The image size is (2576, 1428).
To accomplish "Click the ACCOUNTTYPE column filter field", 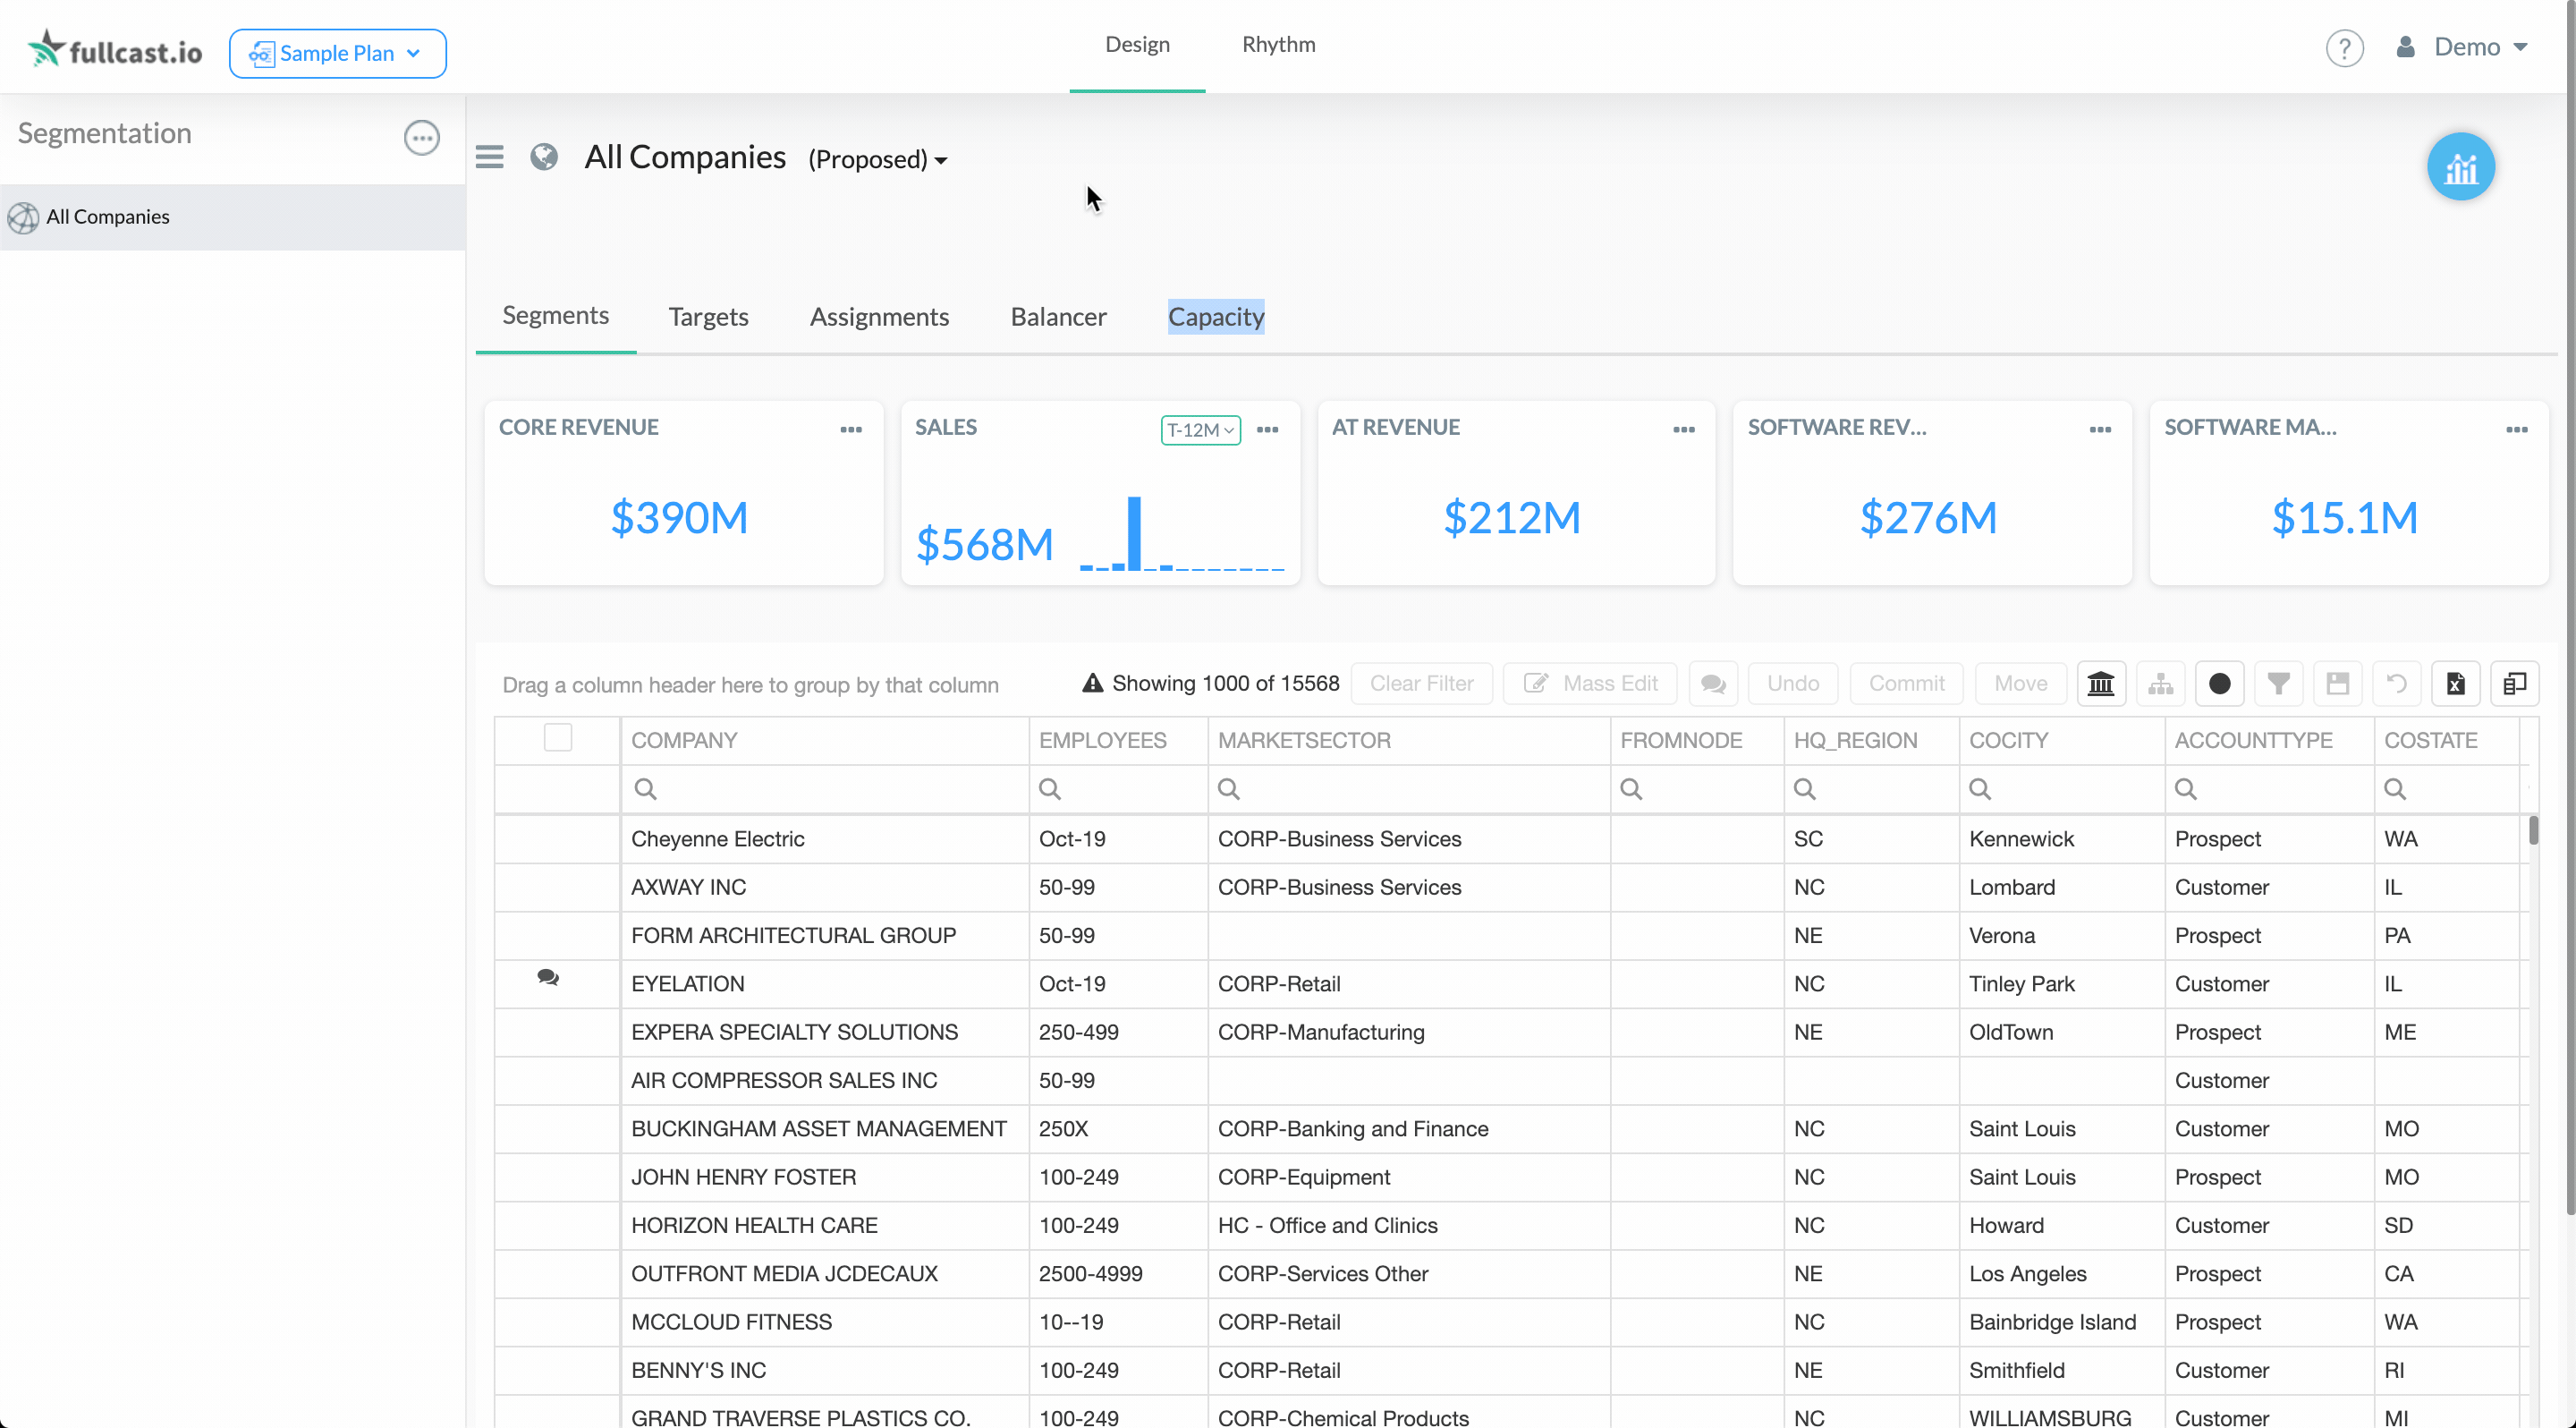I will [x=2269, y=789].
